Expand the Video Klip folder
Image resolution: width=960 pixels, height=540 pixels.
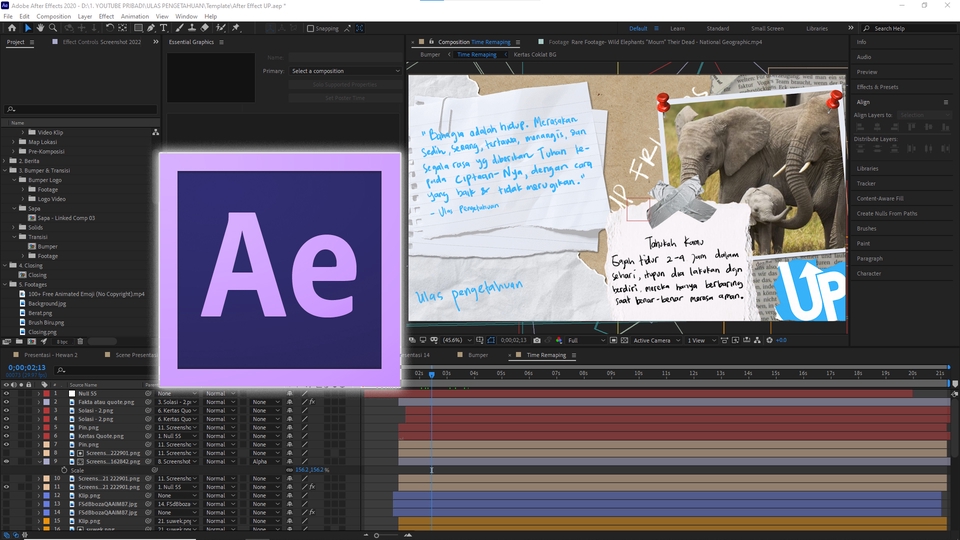[23, 132]
